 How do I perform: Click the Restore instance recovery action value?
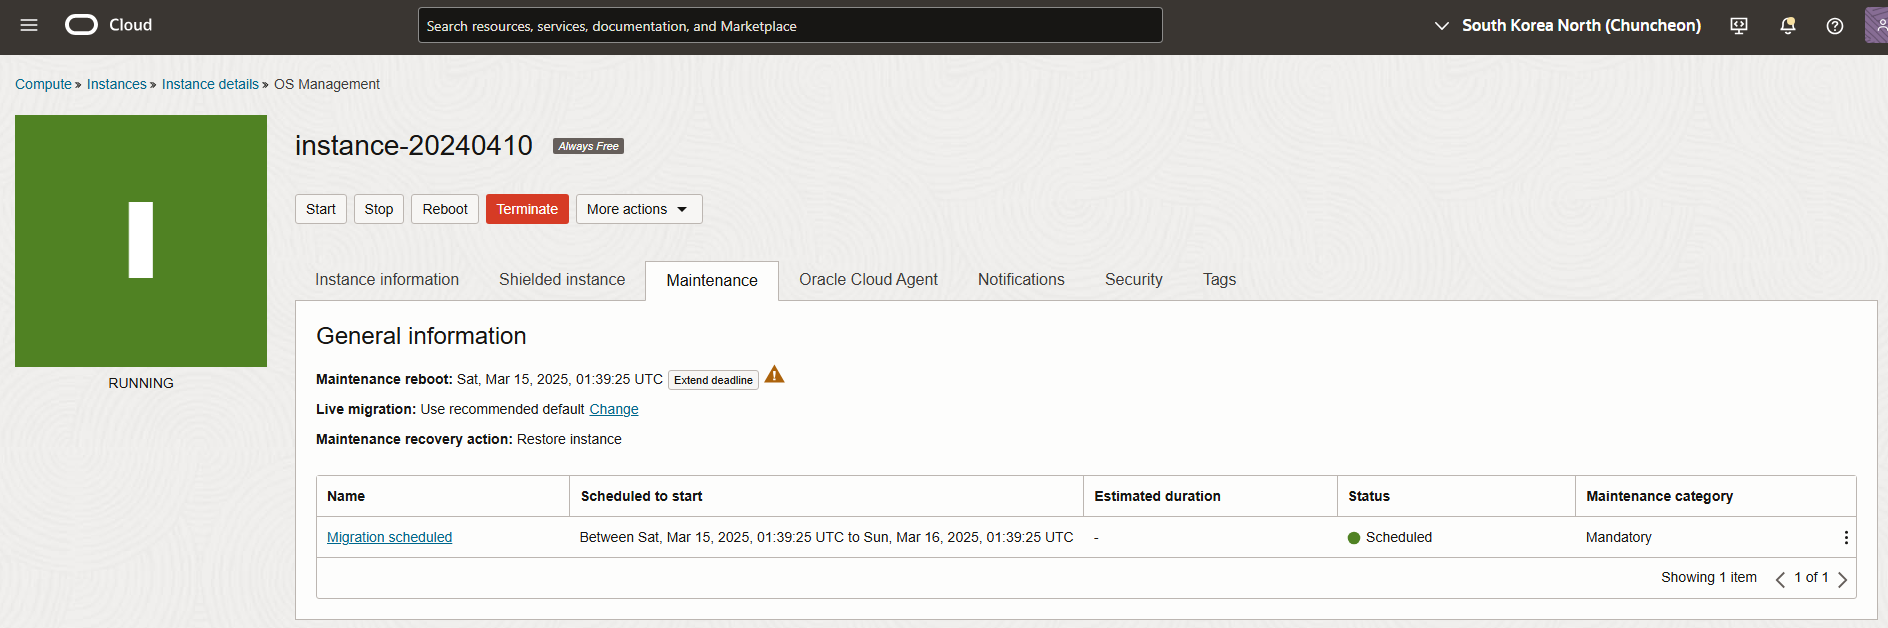tap(569, 439)
